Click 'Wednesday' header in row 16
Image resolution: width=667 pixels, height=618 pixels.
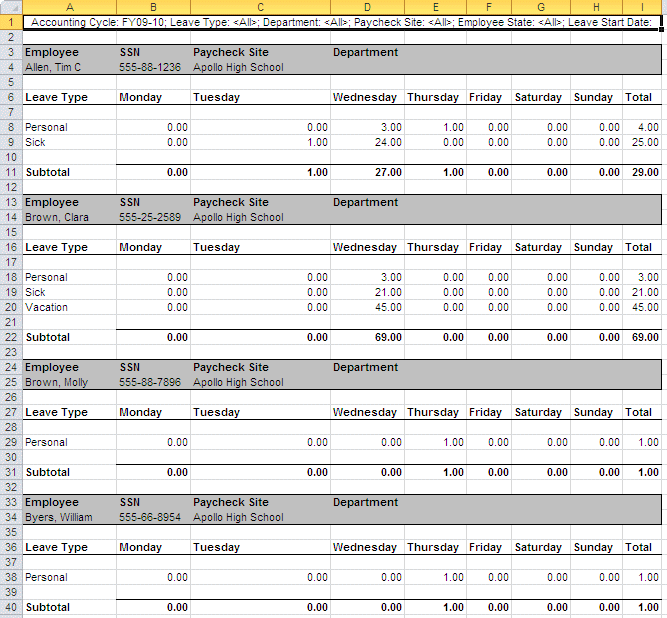(365, 248)
